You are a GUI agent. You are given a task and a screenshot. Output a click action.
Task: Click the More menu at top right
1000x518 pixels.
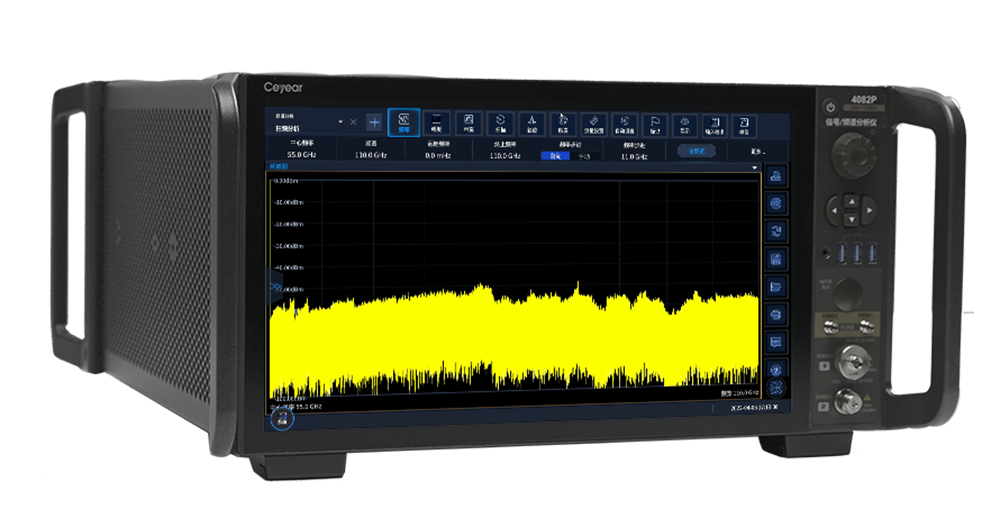pyautogui.click(x=758, y=152)
